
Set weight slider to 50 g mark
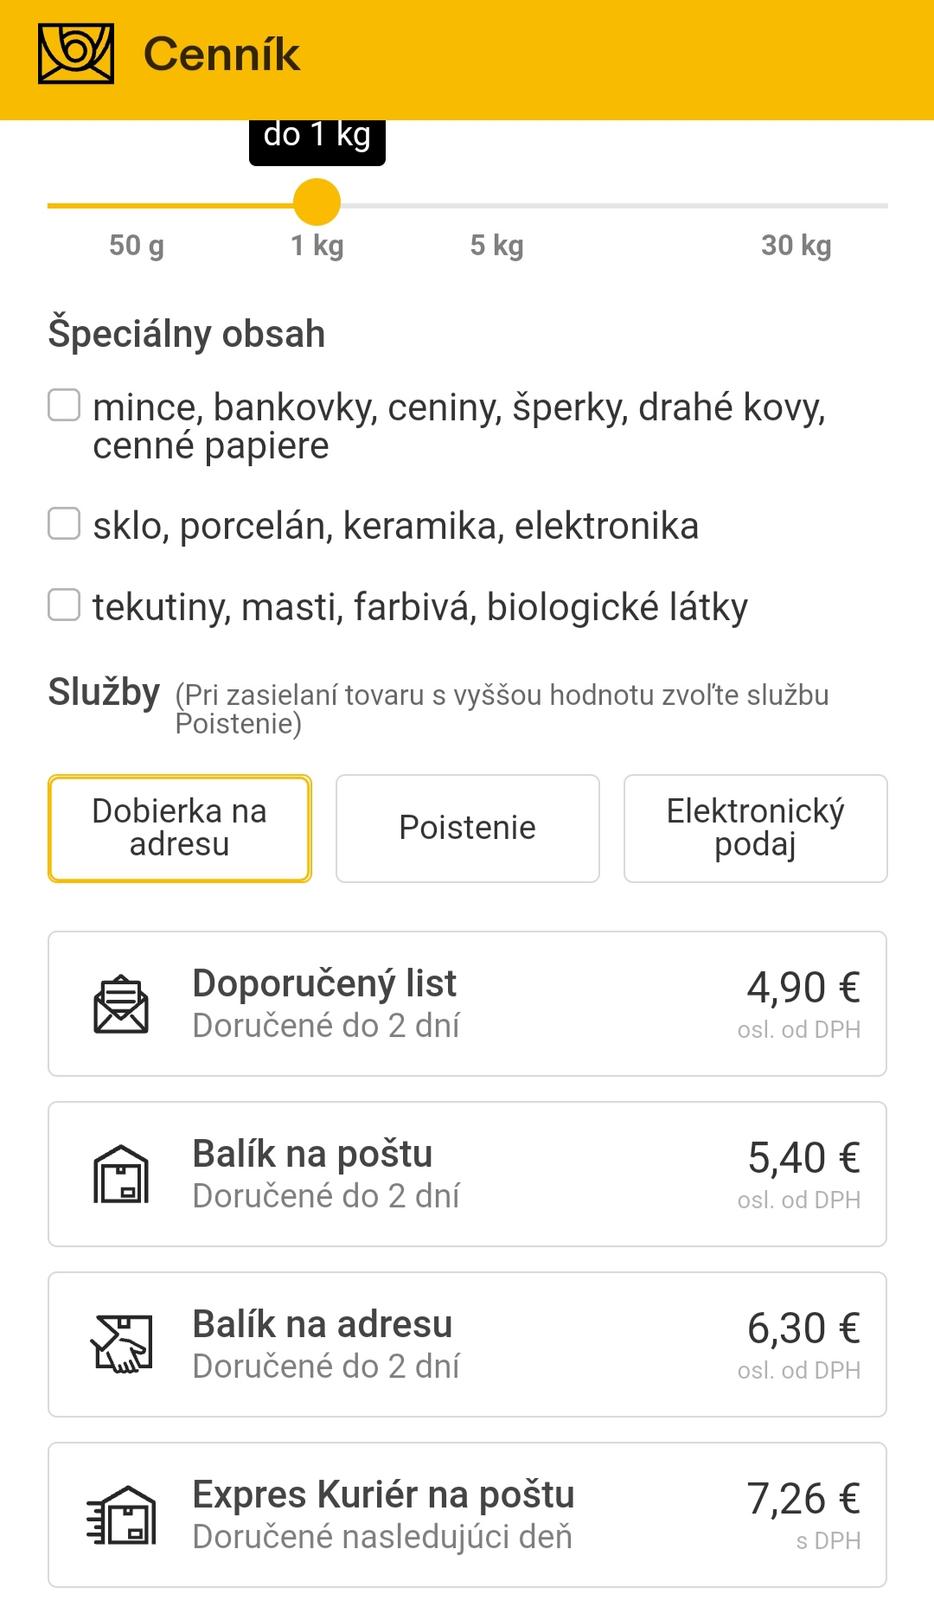(136, 205)
